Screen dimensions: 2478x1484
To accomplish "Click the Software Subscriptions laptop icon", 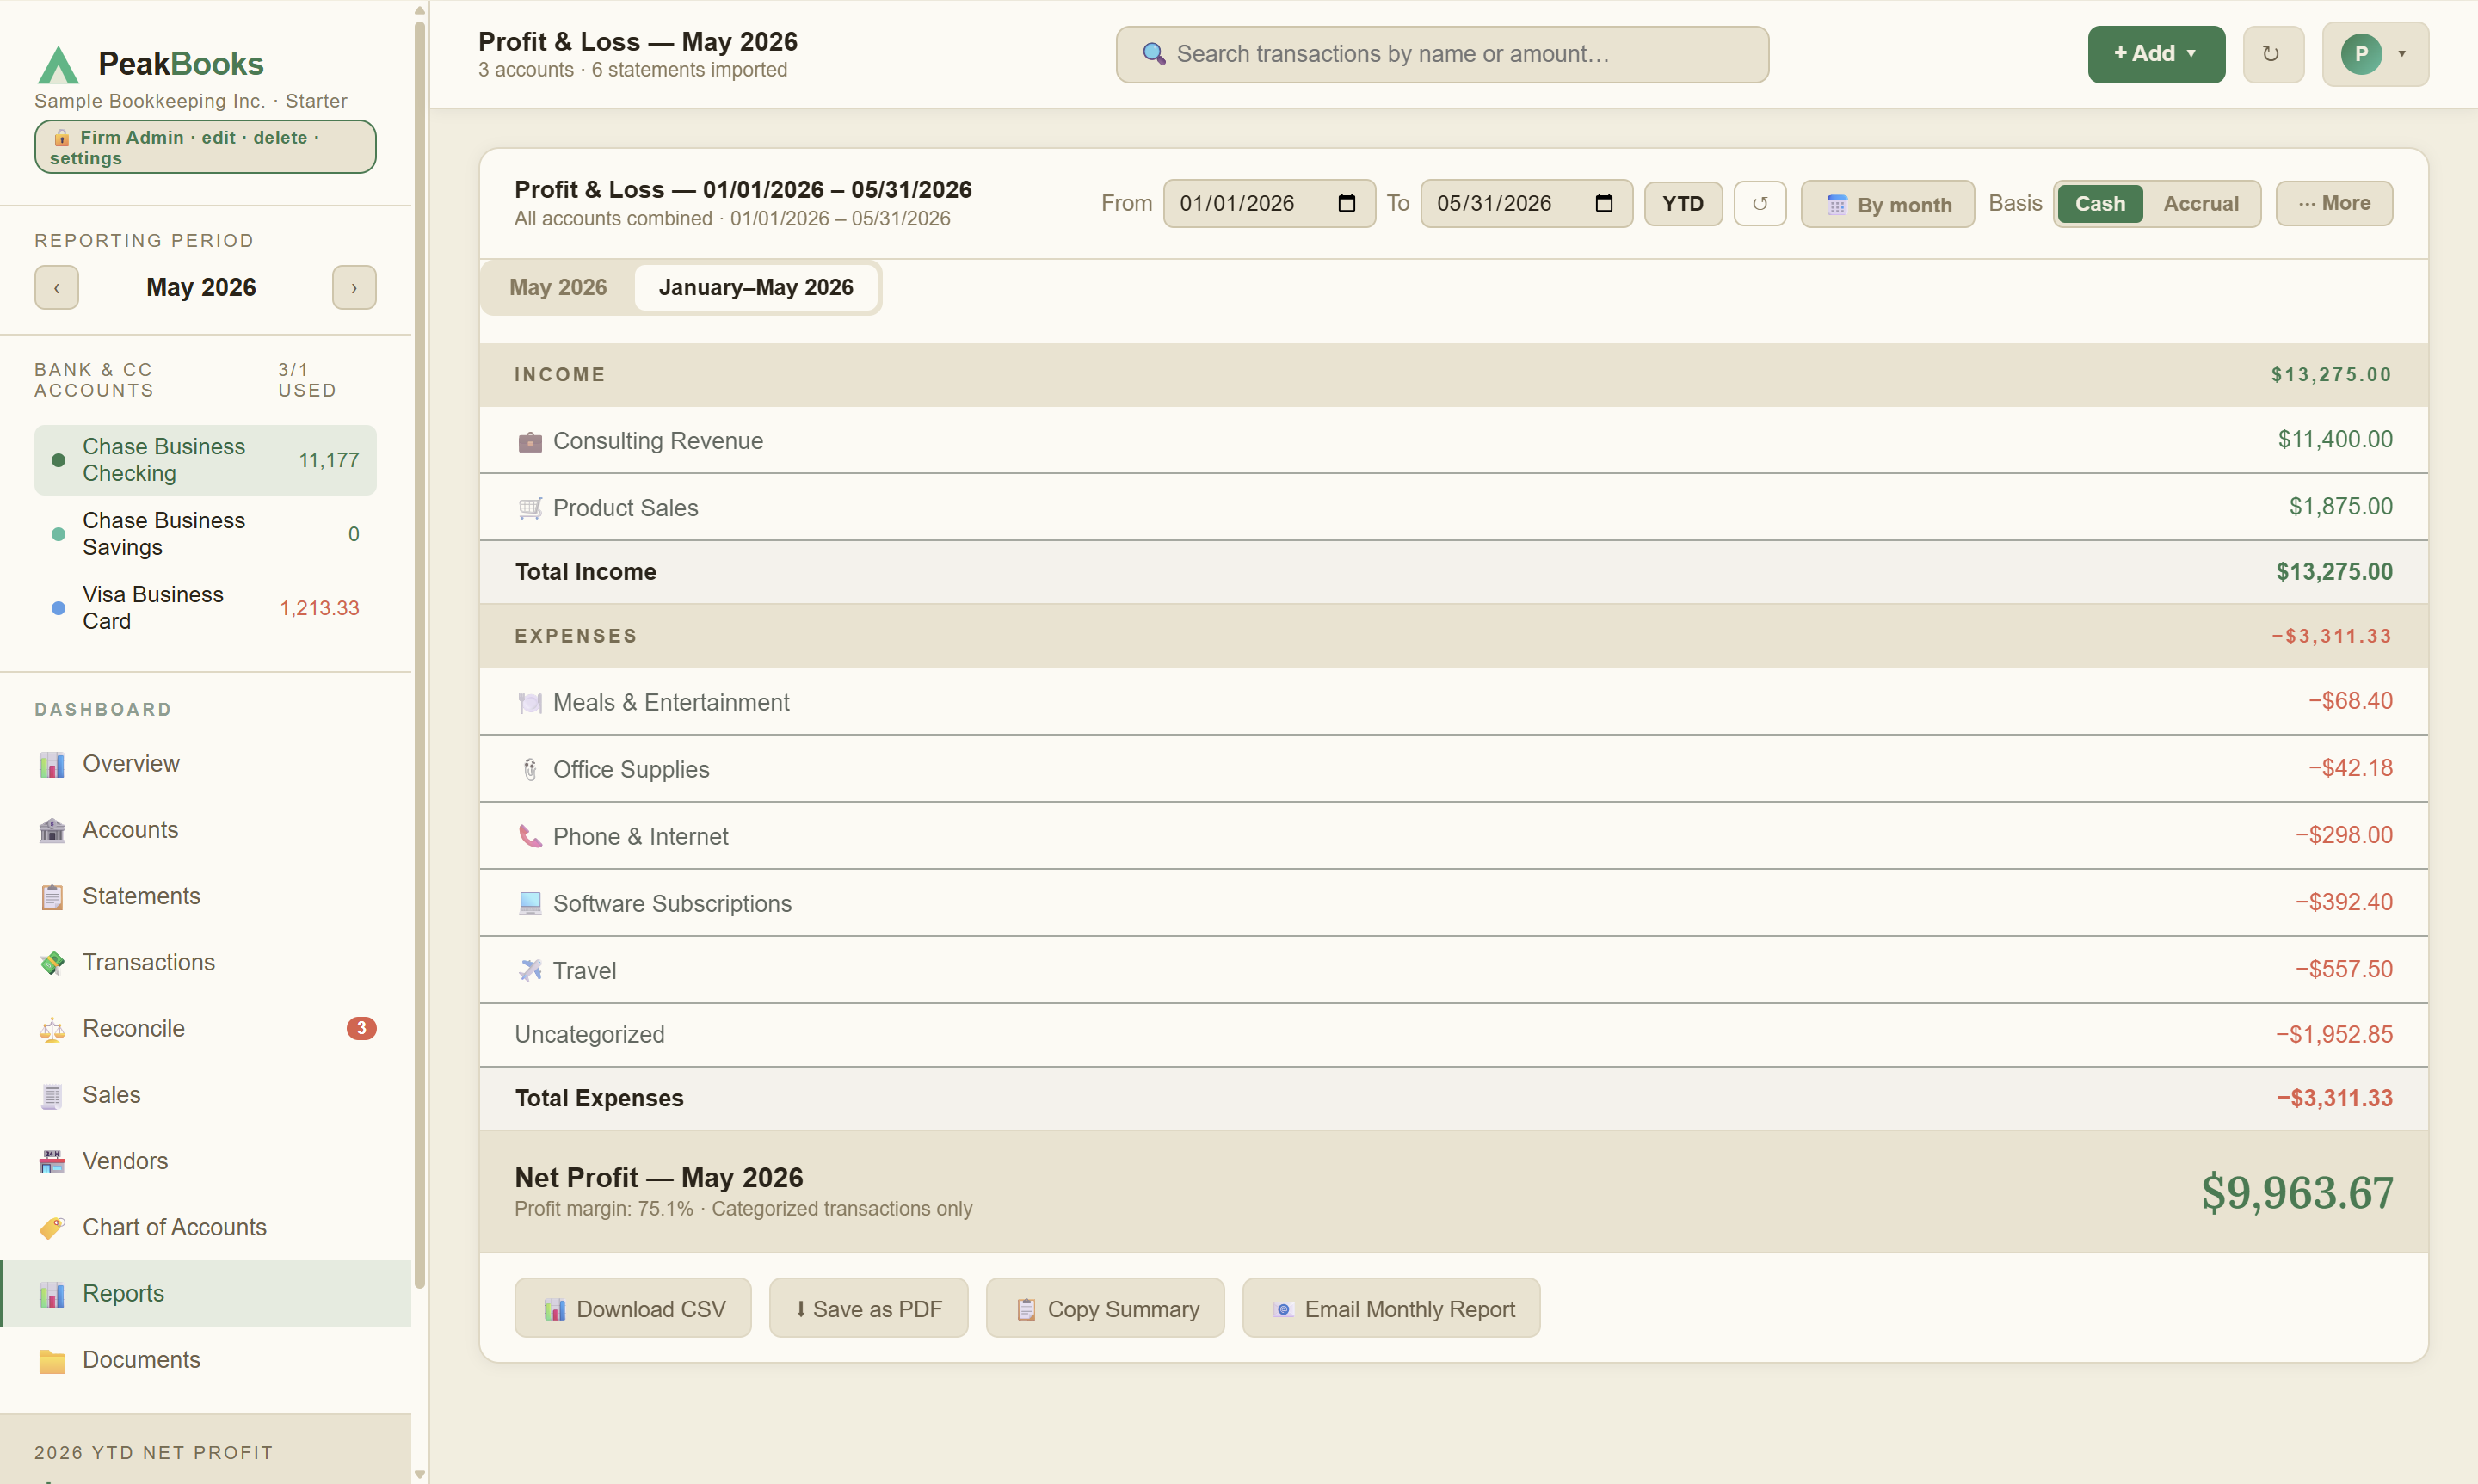I will click(530, 904).
